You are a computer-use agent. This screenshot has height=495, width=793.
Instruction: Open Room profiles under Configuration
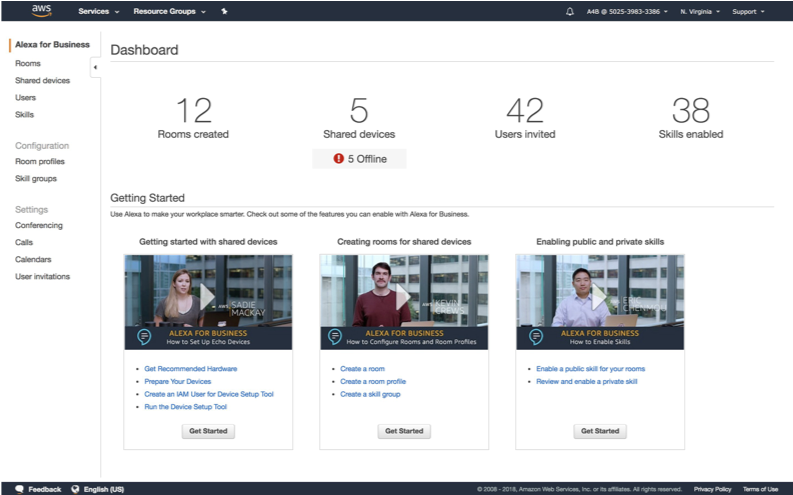[x=40, y=161]
